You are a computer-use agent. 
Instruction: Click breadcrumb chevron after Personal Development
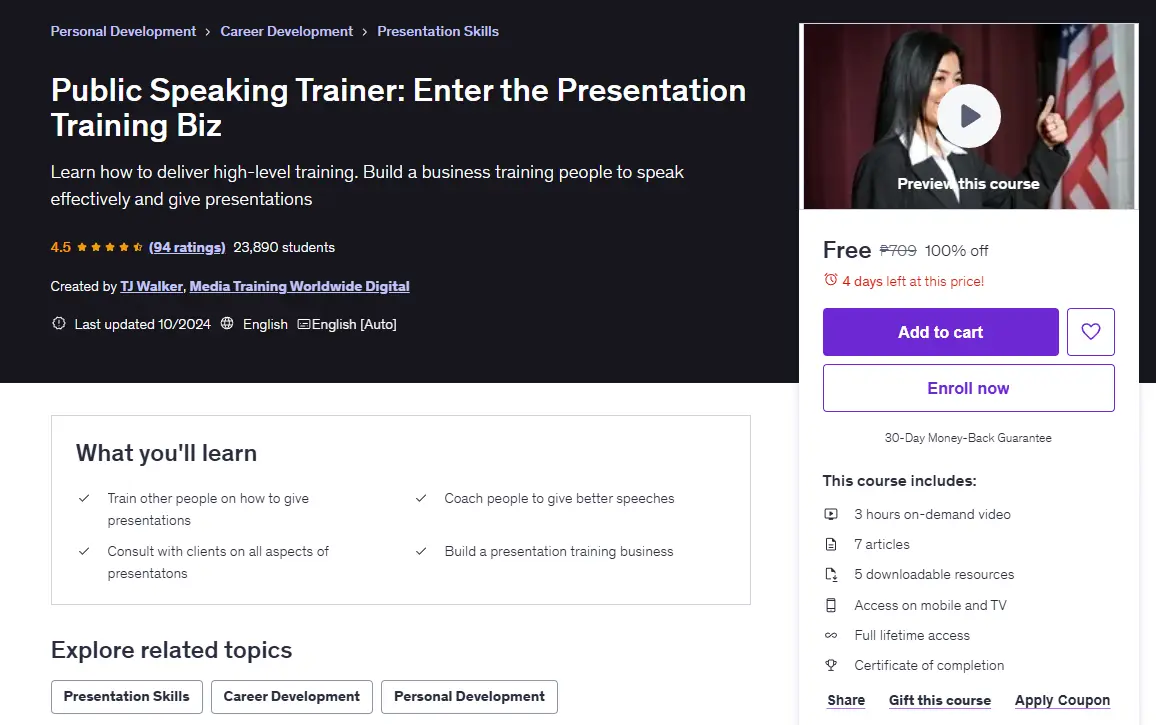click(208, 32)
